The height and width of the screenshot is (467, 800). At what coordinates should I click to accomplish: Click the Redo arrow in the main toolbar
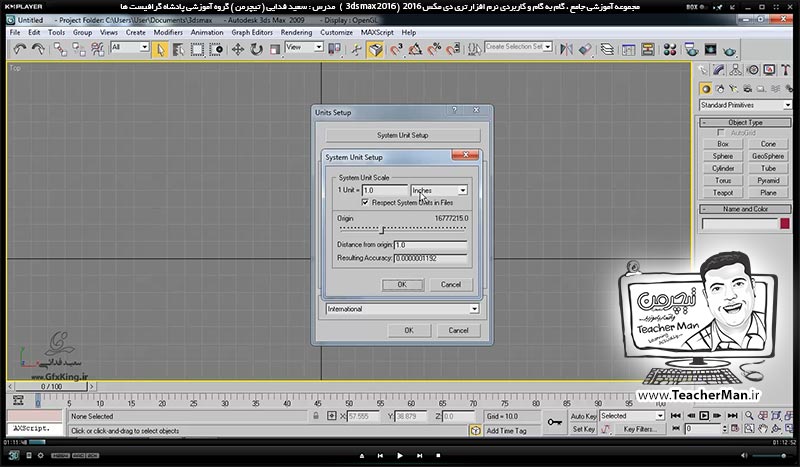[x=39, y=50]
